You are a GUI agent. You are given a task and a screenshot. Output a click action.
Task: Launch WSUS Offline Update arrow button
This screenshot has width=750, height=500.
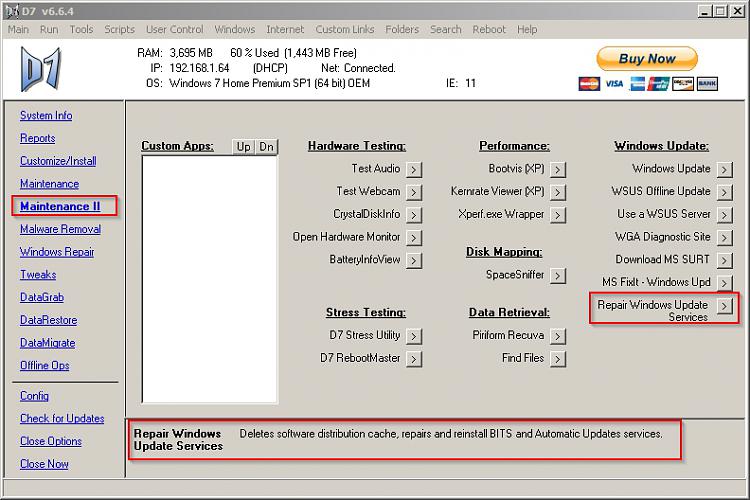725,192
